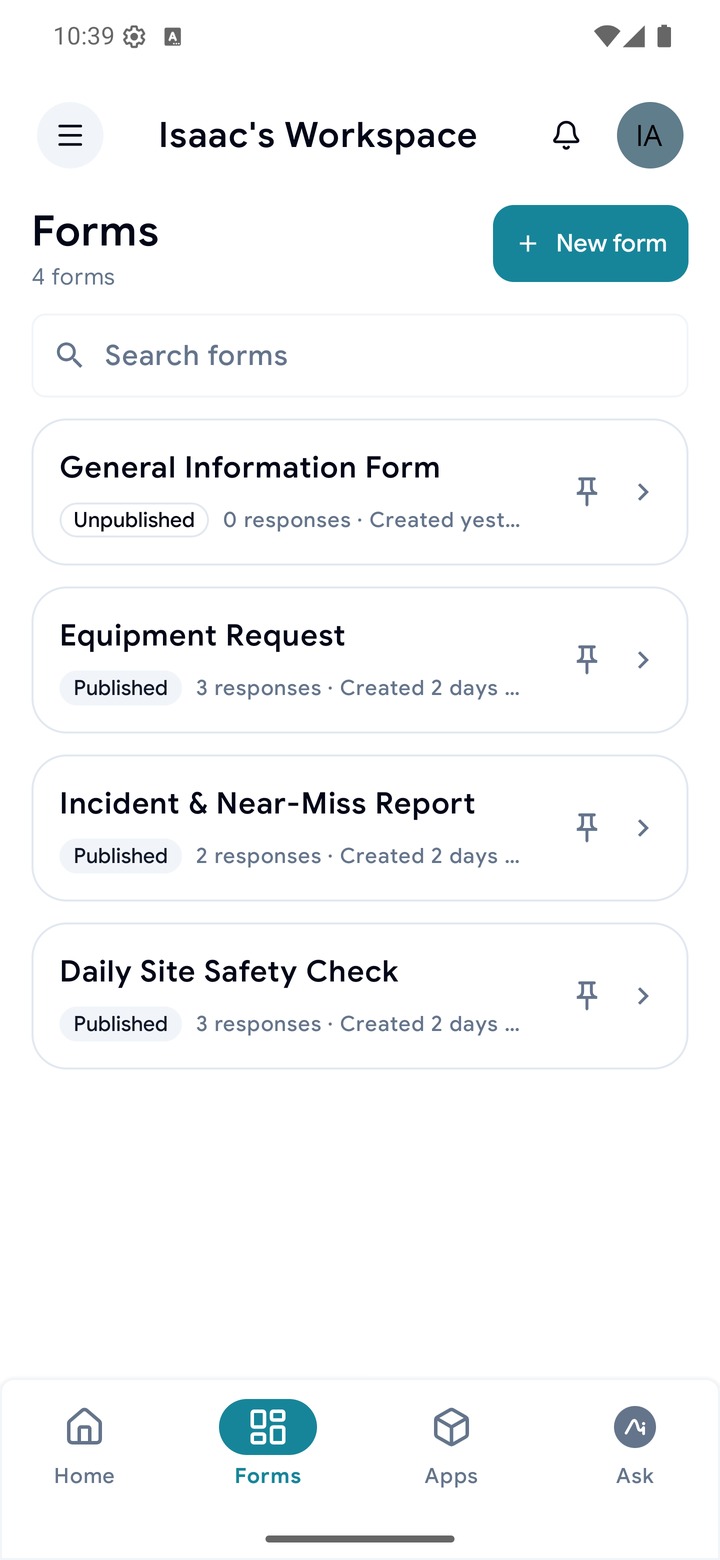The width and height of the screenshot is (720, 1560).
Task: Click the search magnifier icon
Action: coord(69,355)
